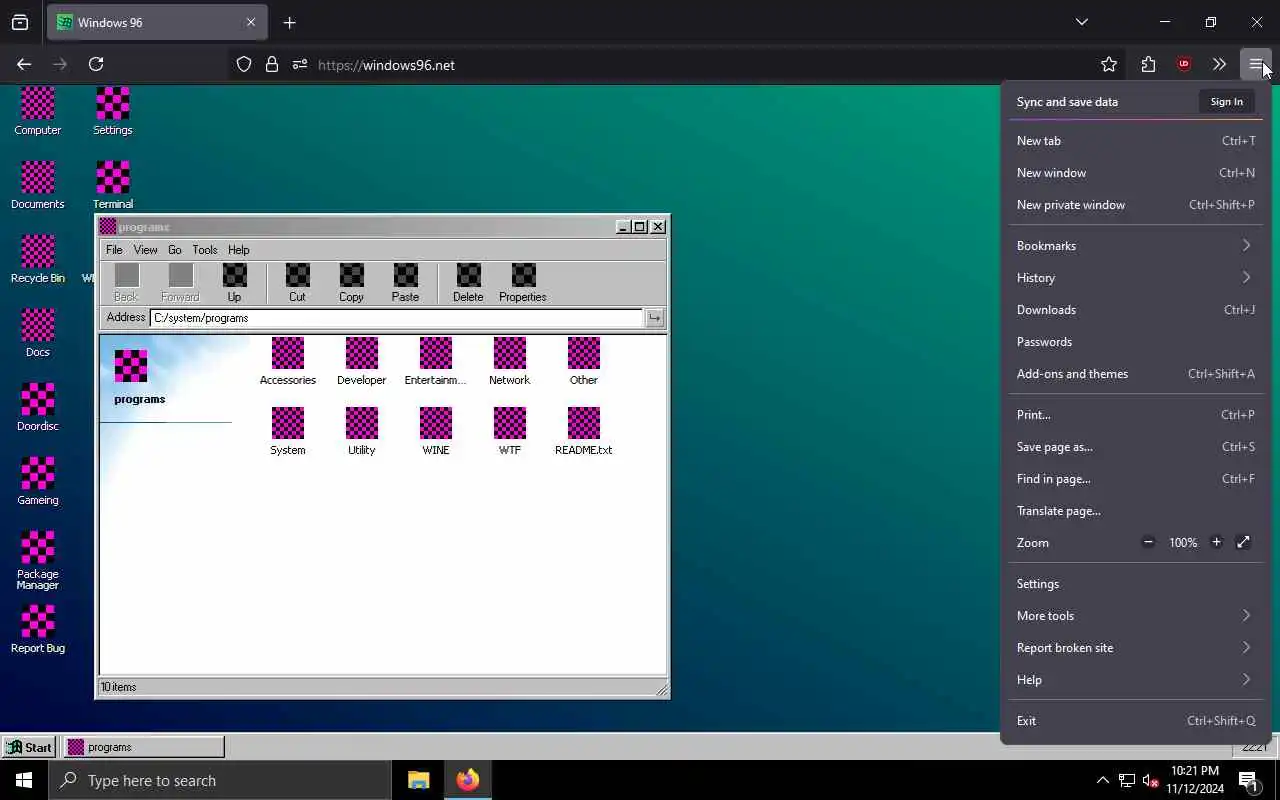Open a new browser tab
This screenshot has width=1280, height=800.
(x=290, y=22)
